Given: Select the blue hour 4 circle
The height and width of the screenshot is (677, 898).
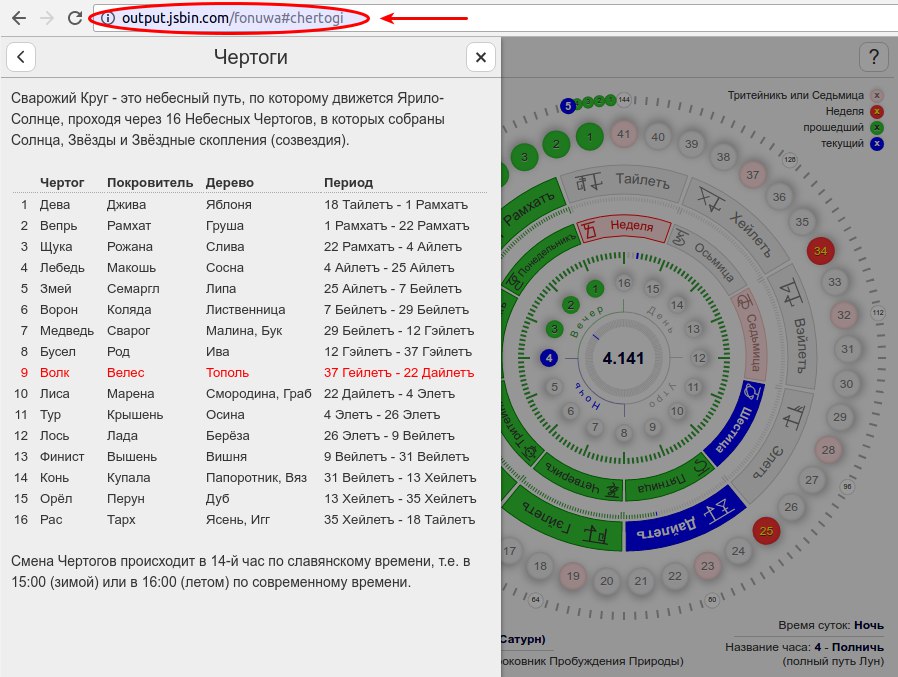Looking at the screenshot, I should [x=549, y=358].
